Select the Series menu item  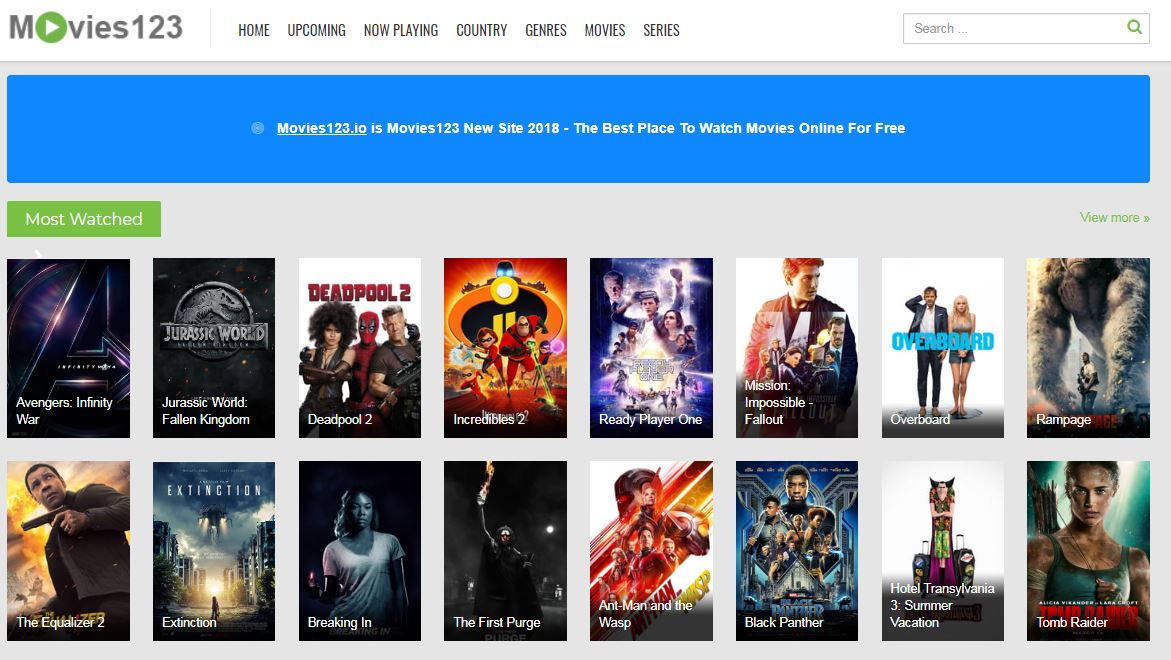point(661,30)
